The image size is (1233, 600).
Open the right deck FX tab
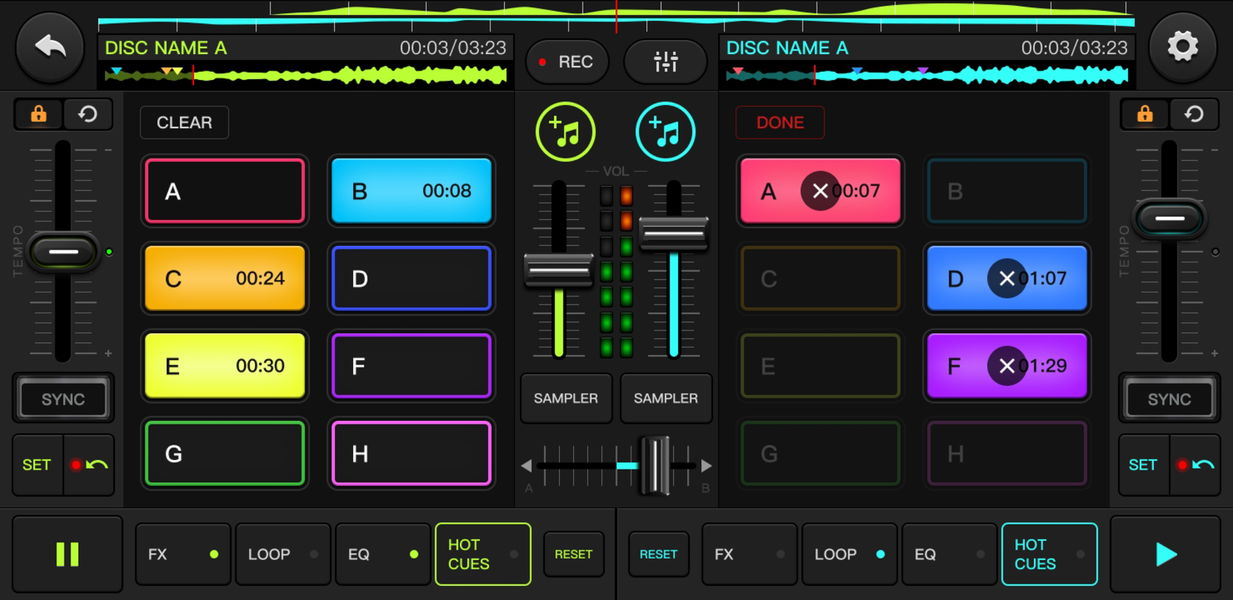click(750, 554)
